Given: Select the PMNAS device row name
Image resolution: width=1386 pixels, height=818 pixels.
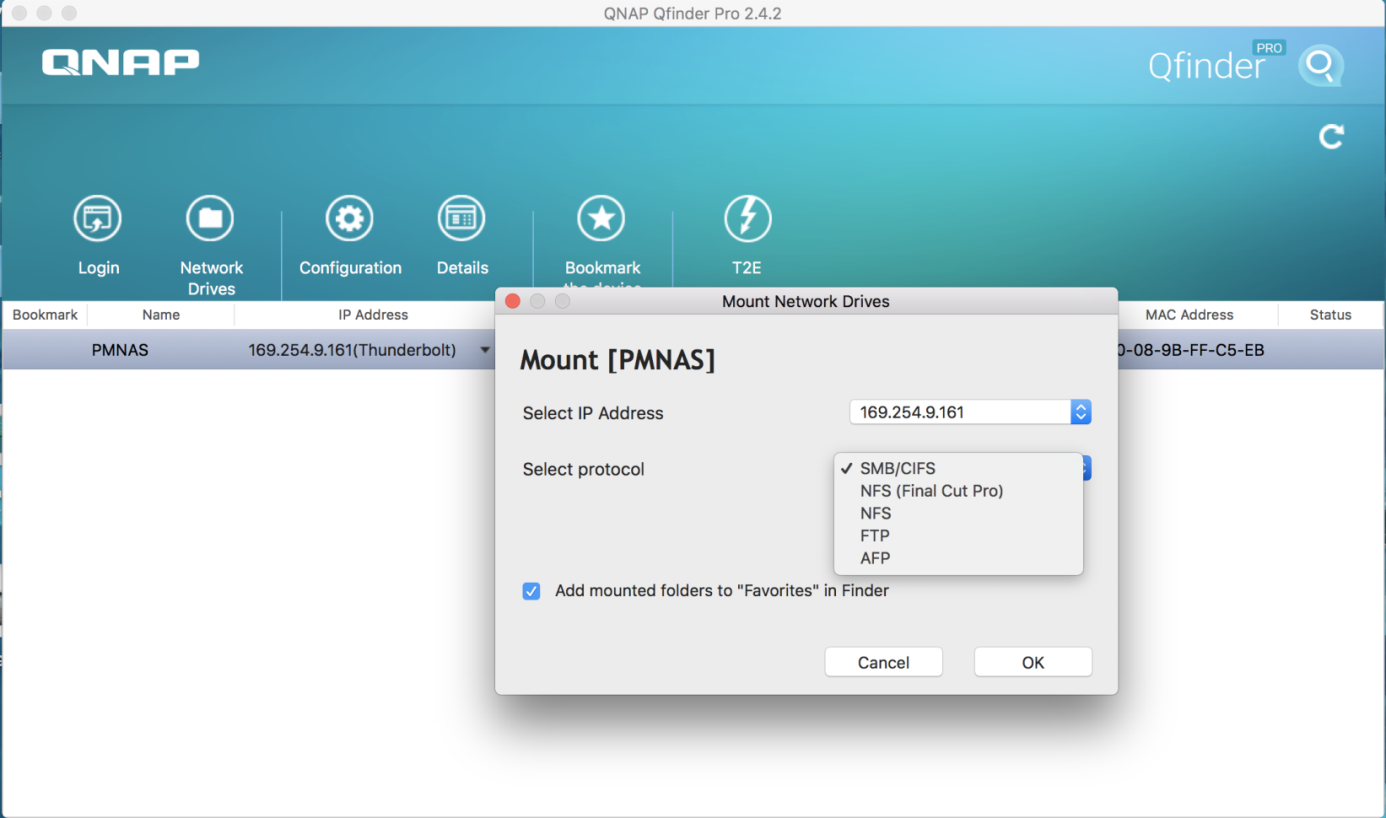Looking at the screenshot, I should tap(120, 350).
